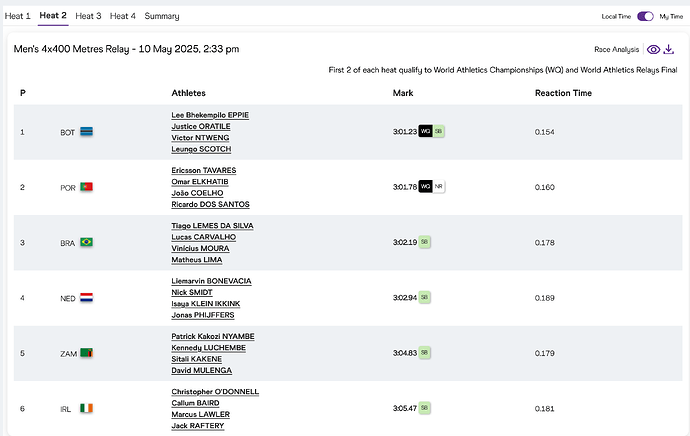Open Jack RAFTERY profile
Screen dimensions: 690x436
pos(198,426)
